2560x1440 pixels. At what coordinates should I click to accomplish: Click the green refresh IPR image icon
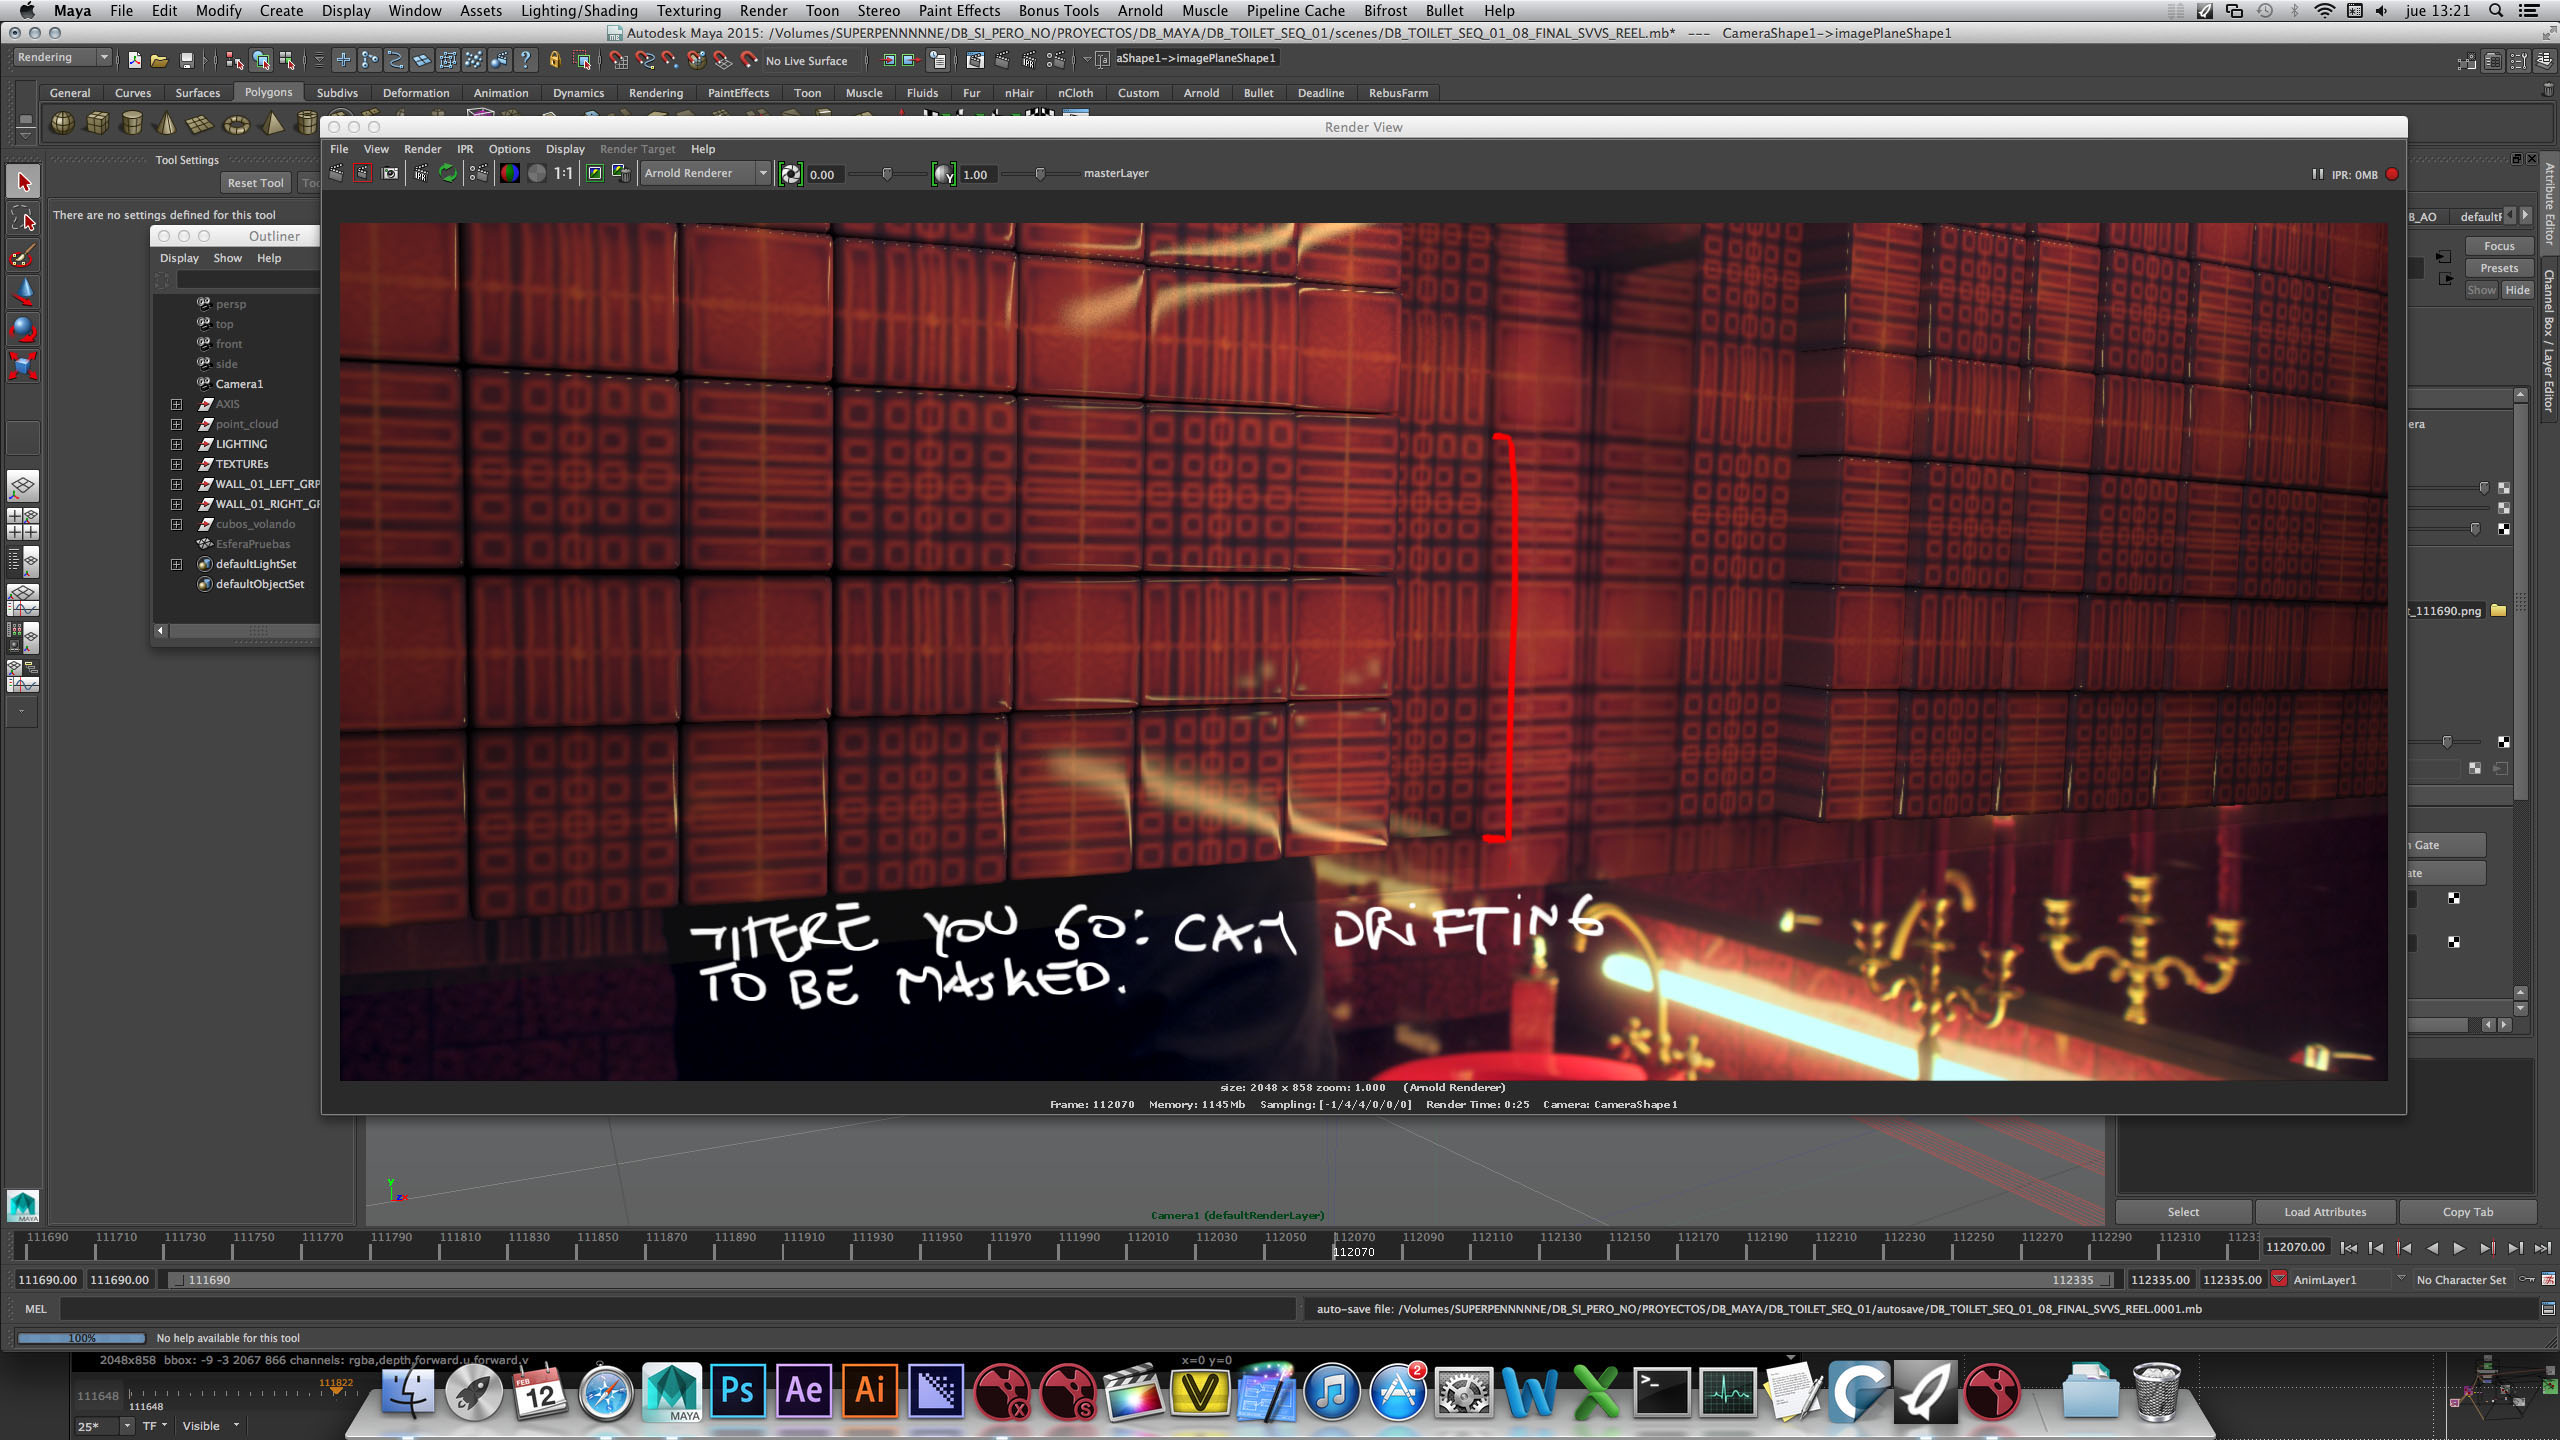[x=448, y=173]
